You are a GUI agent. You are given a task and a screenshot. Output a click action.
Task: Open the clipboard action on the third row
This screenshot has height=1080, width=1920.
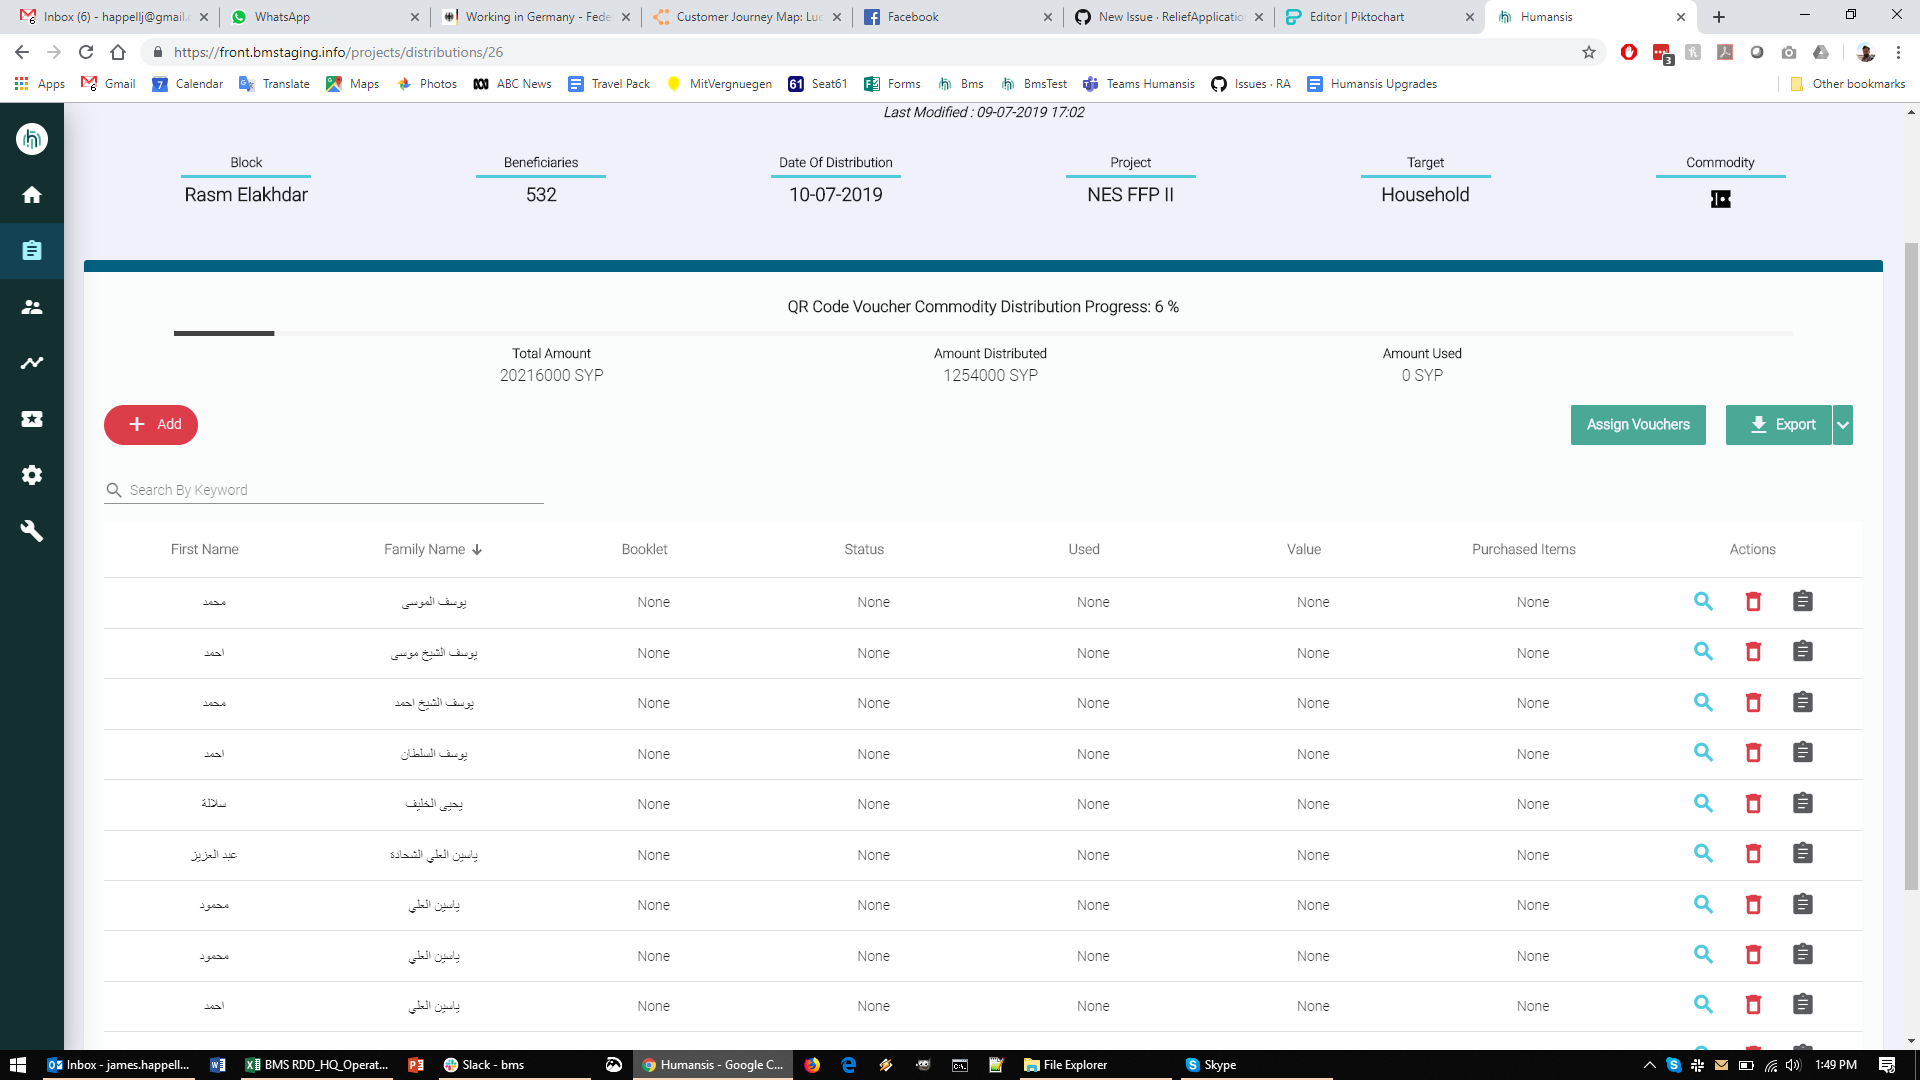pyautogui.click(x=1803, y=702)
